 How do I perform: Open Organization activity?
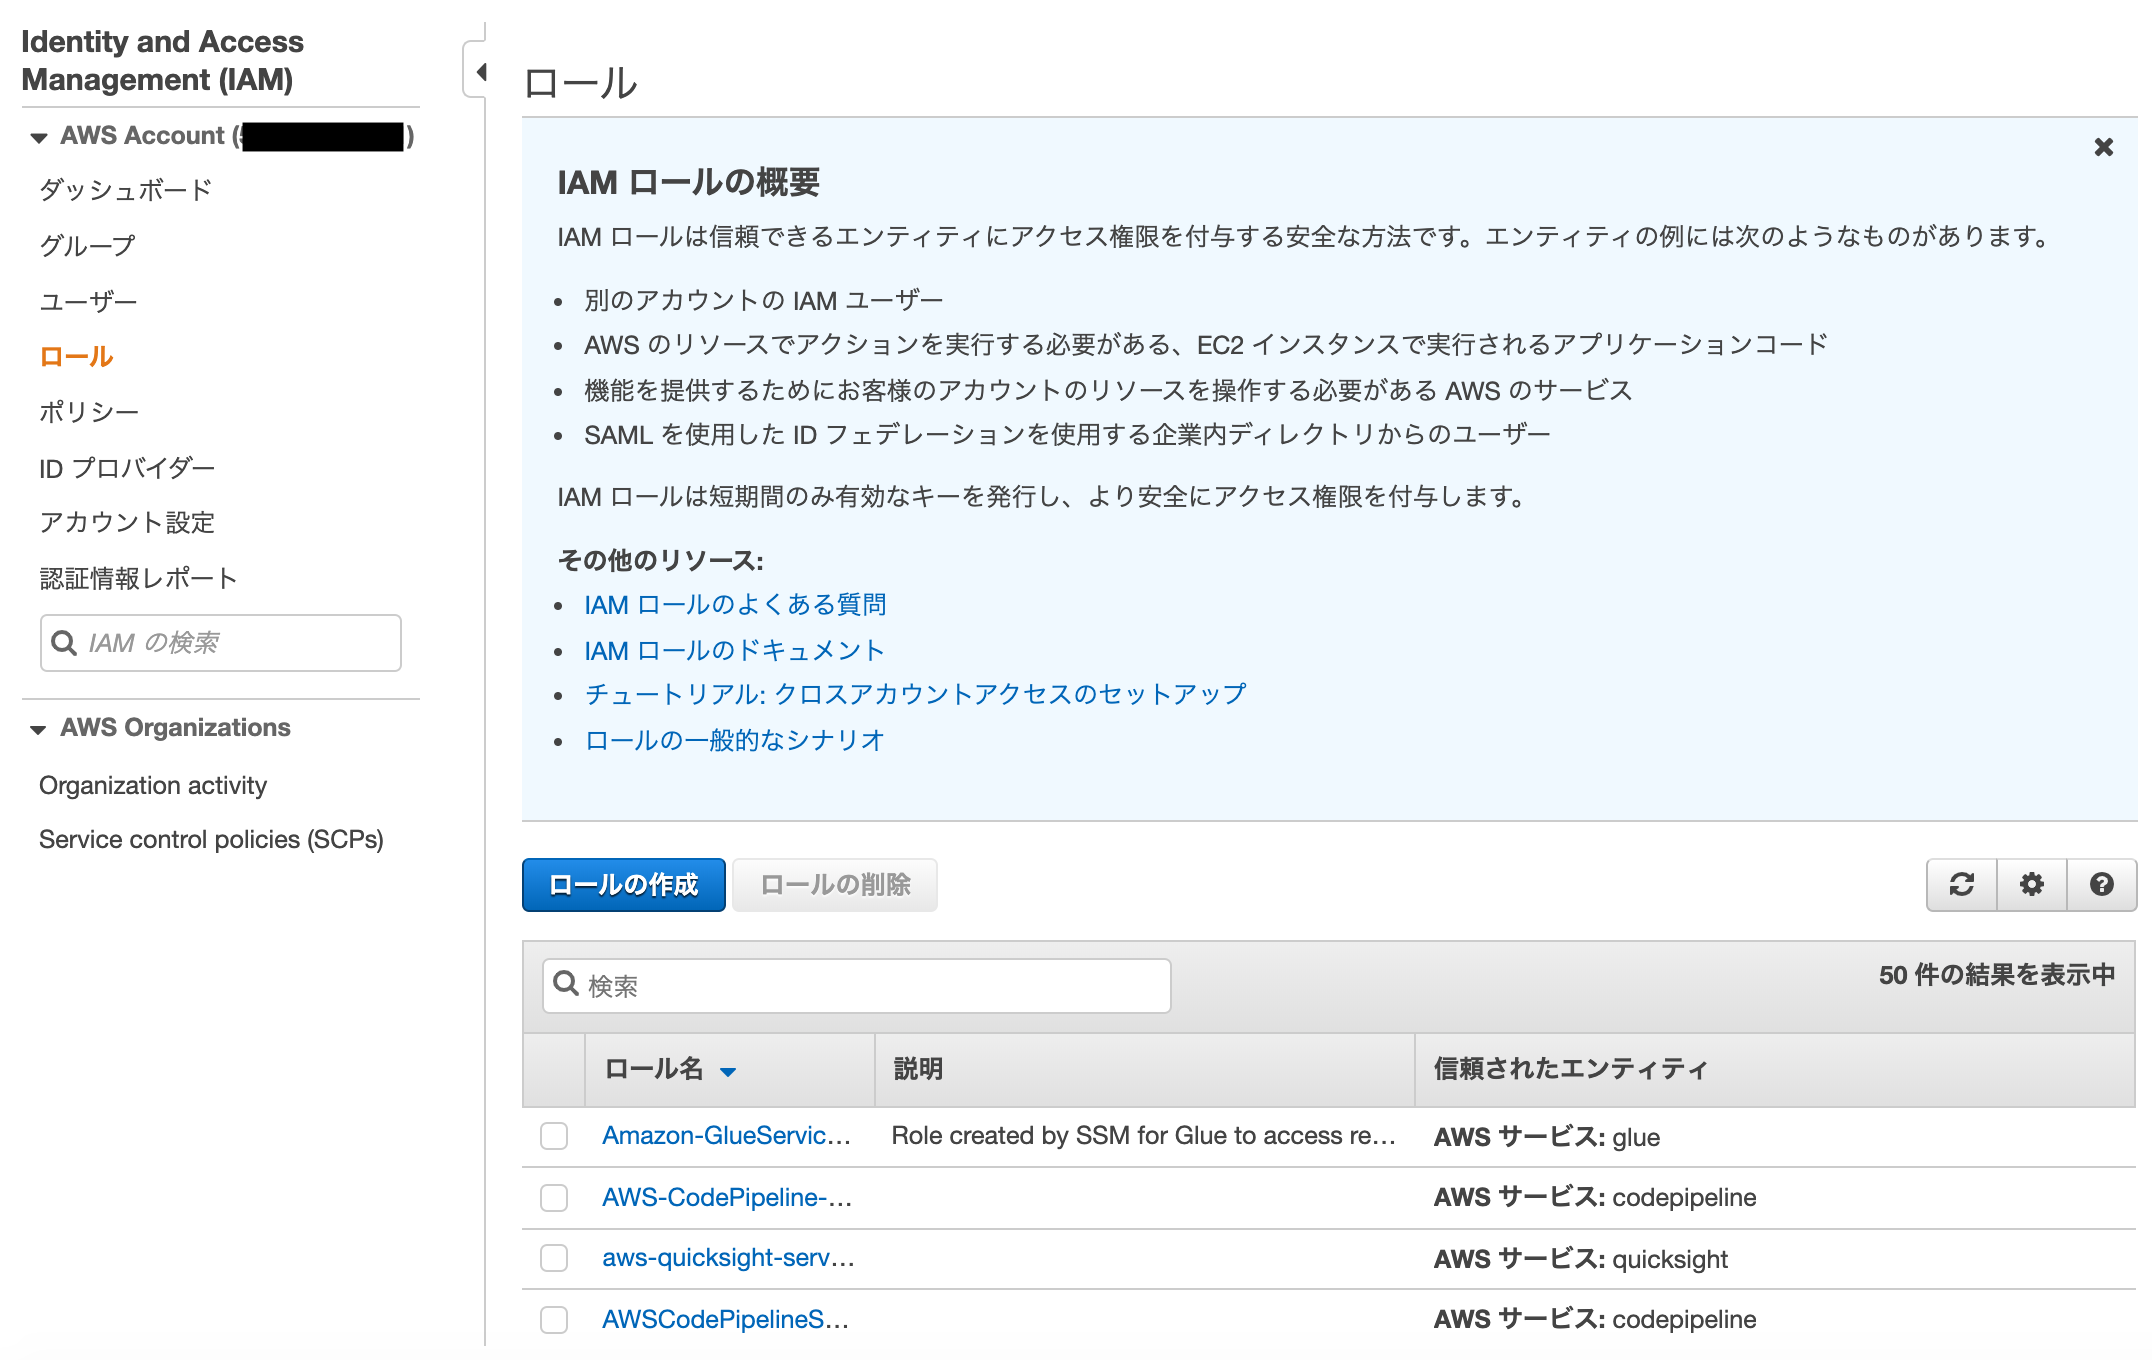pos(153,785)
